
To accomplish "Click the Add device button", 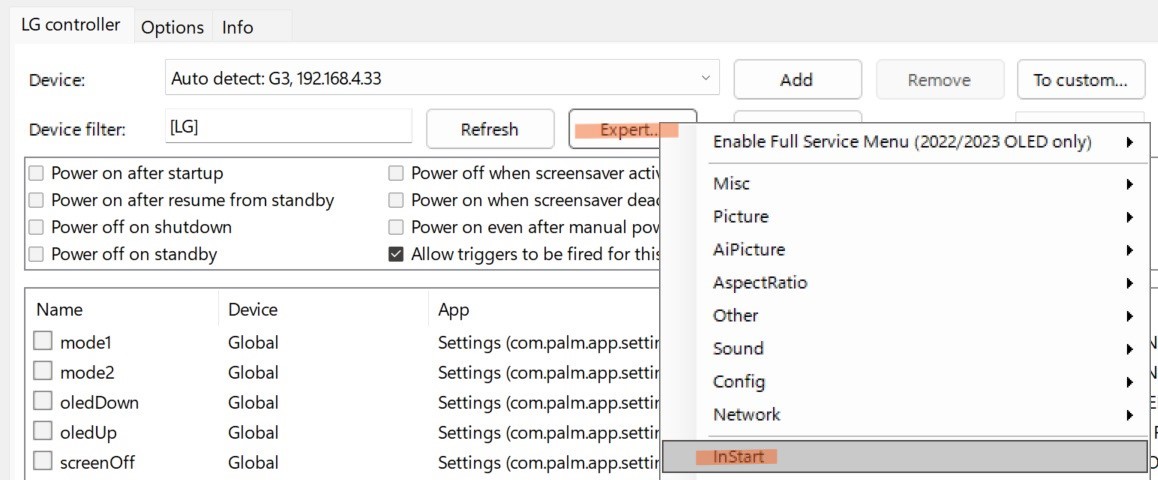I will pos(797,80).
